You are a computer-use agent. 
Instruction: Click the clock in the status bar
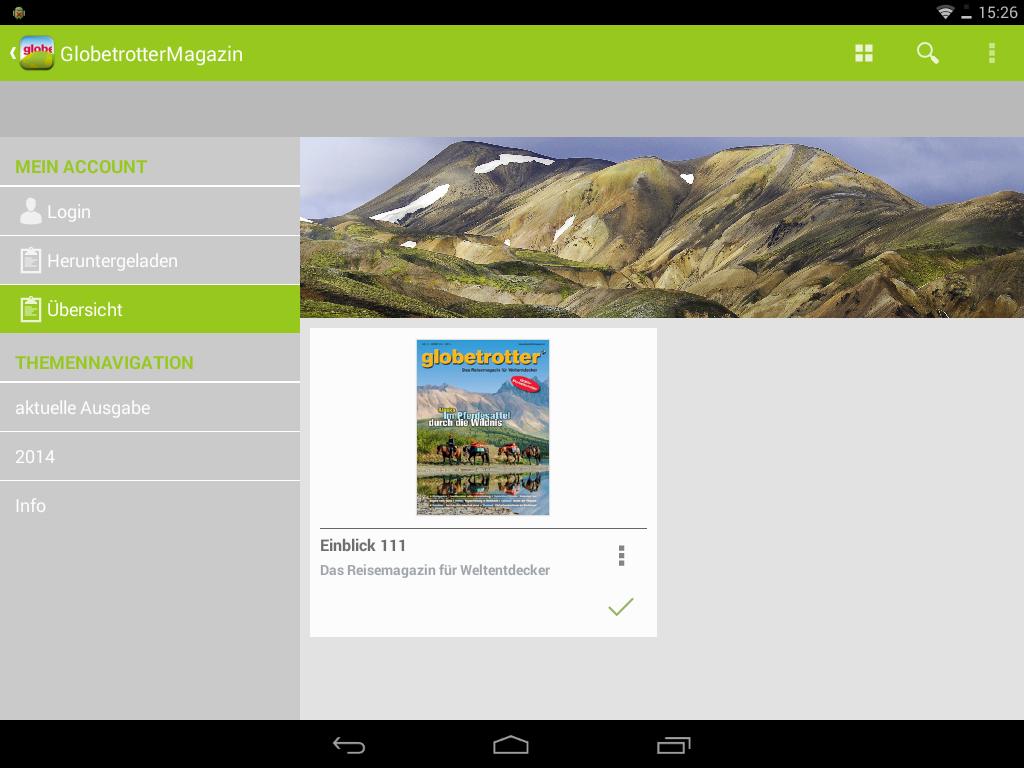pos(1001,14)
